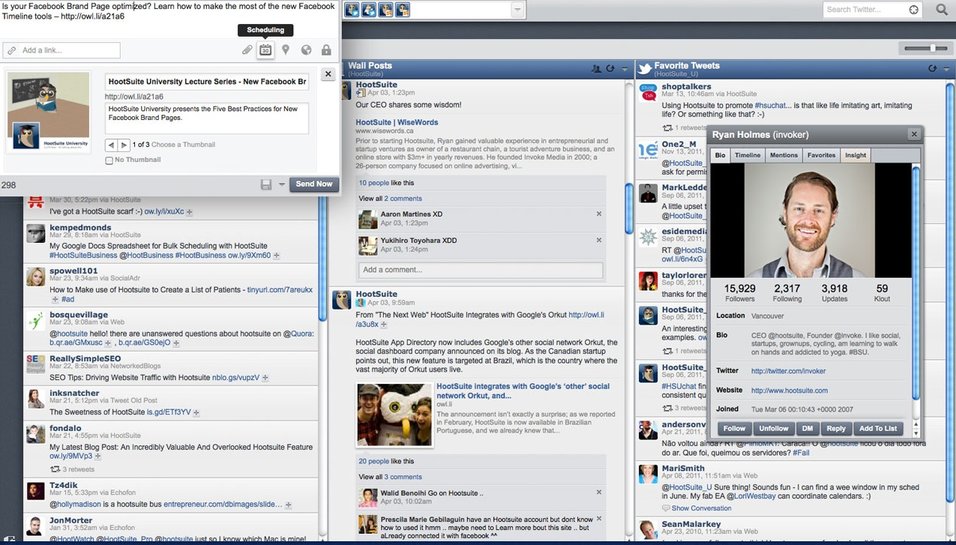This screenshot has width=956, height=545.
Task: Click the Unfollow button
Action: pyautogui.click(x=774, y=429)
